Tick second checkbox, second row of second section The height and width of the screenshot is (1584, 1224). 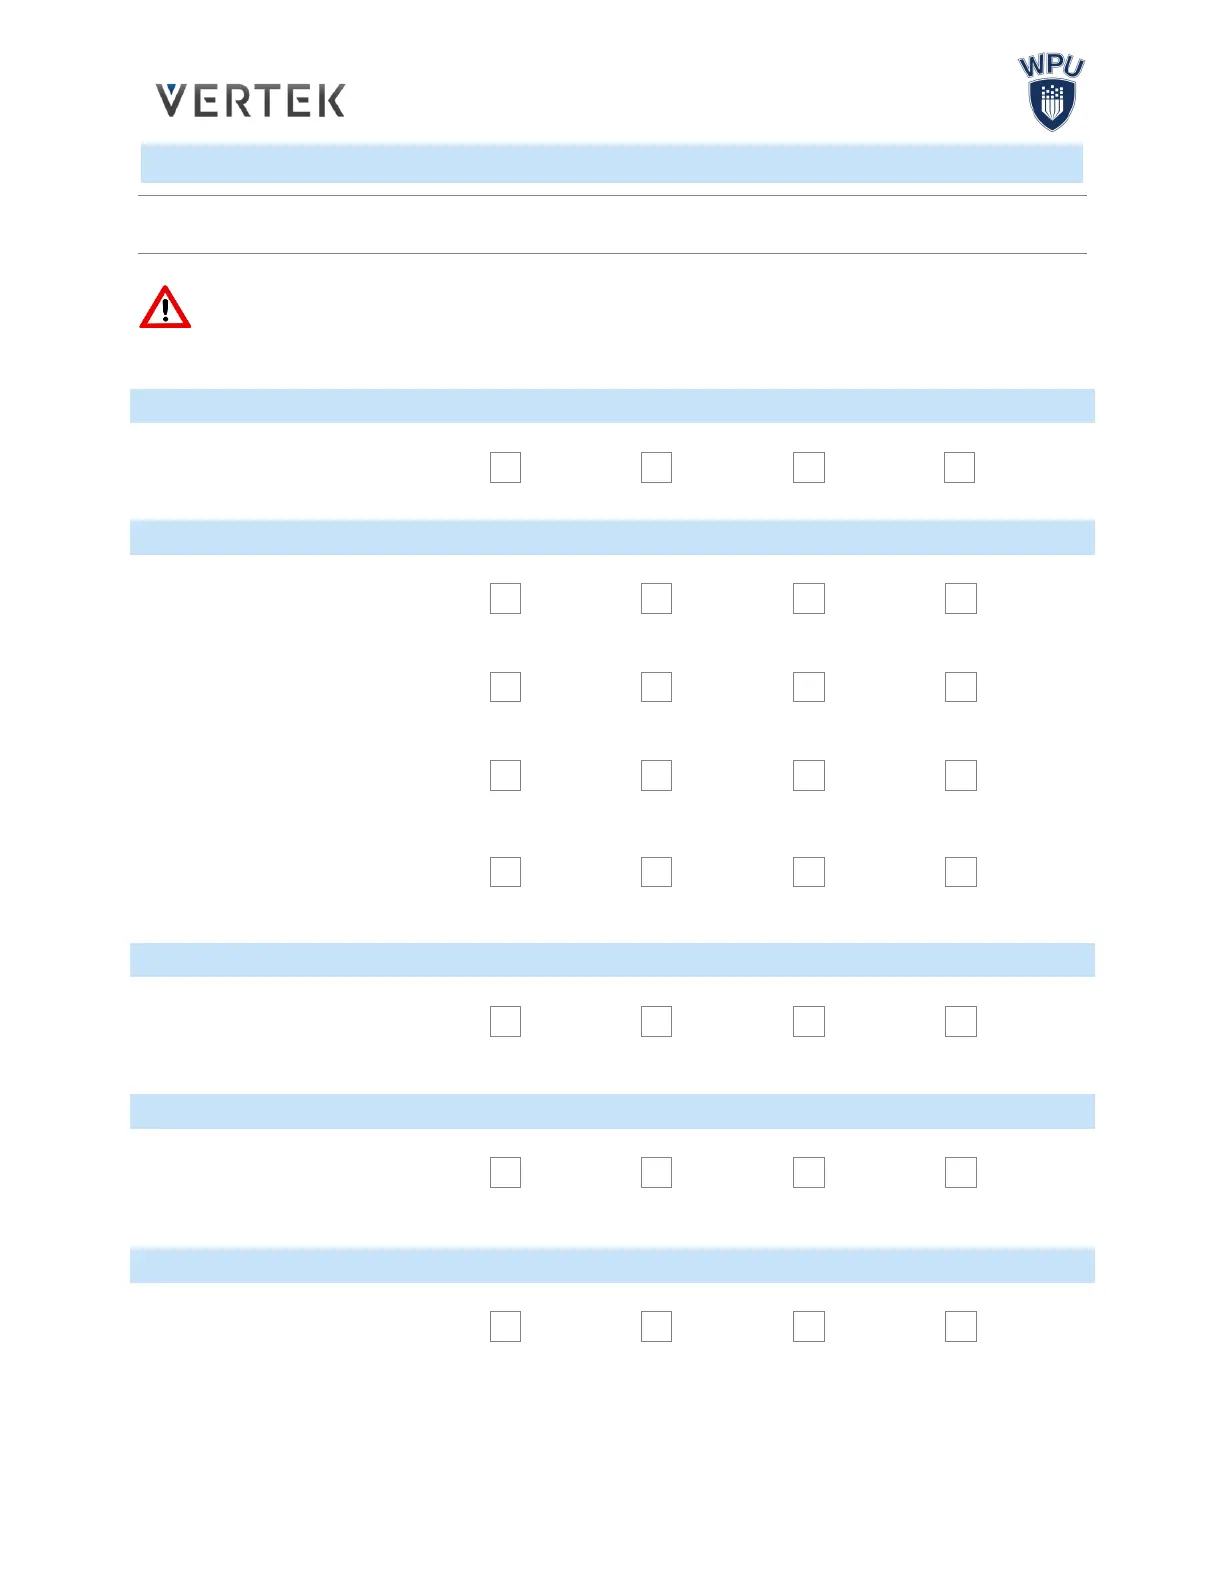[656, 687]
